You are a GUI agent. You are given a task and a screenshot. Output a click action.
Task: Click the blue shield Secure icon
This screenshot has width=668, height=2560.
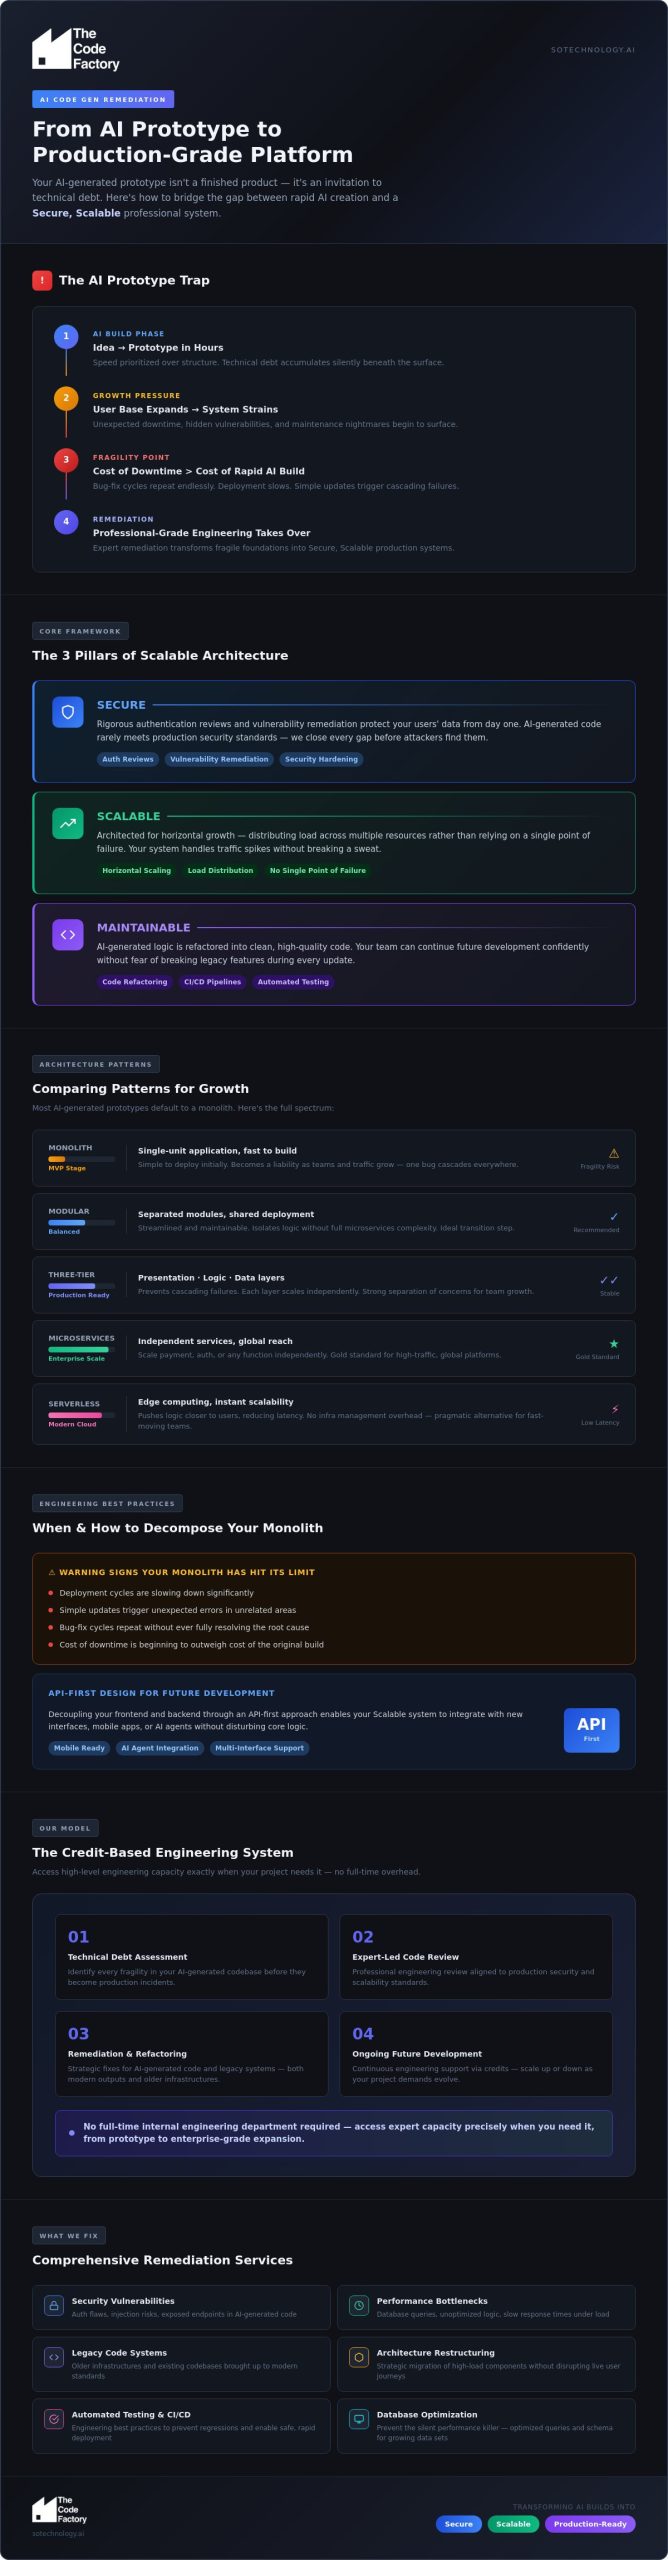tap(68, 712)
